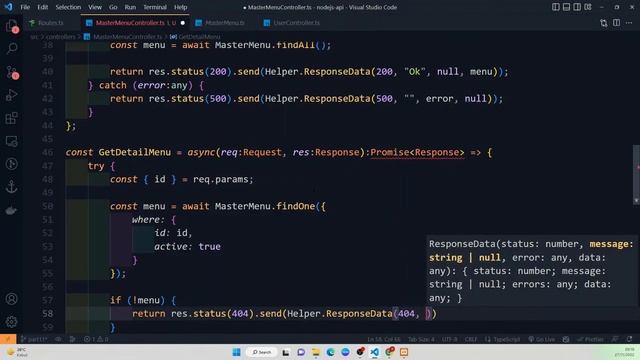Open the Chat icon on the taskbar
The image size is (640, 360).
coord(301,352)
